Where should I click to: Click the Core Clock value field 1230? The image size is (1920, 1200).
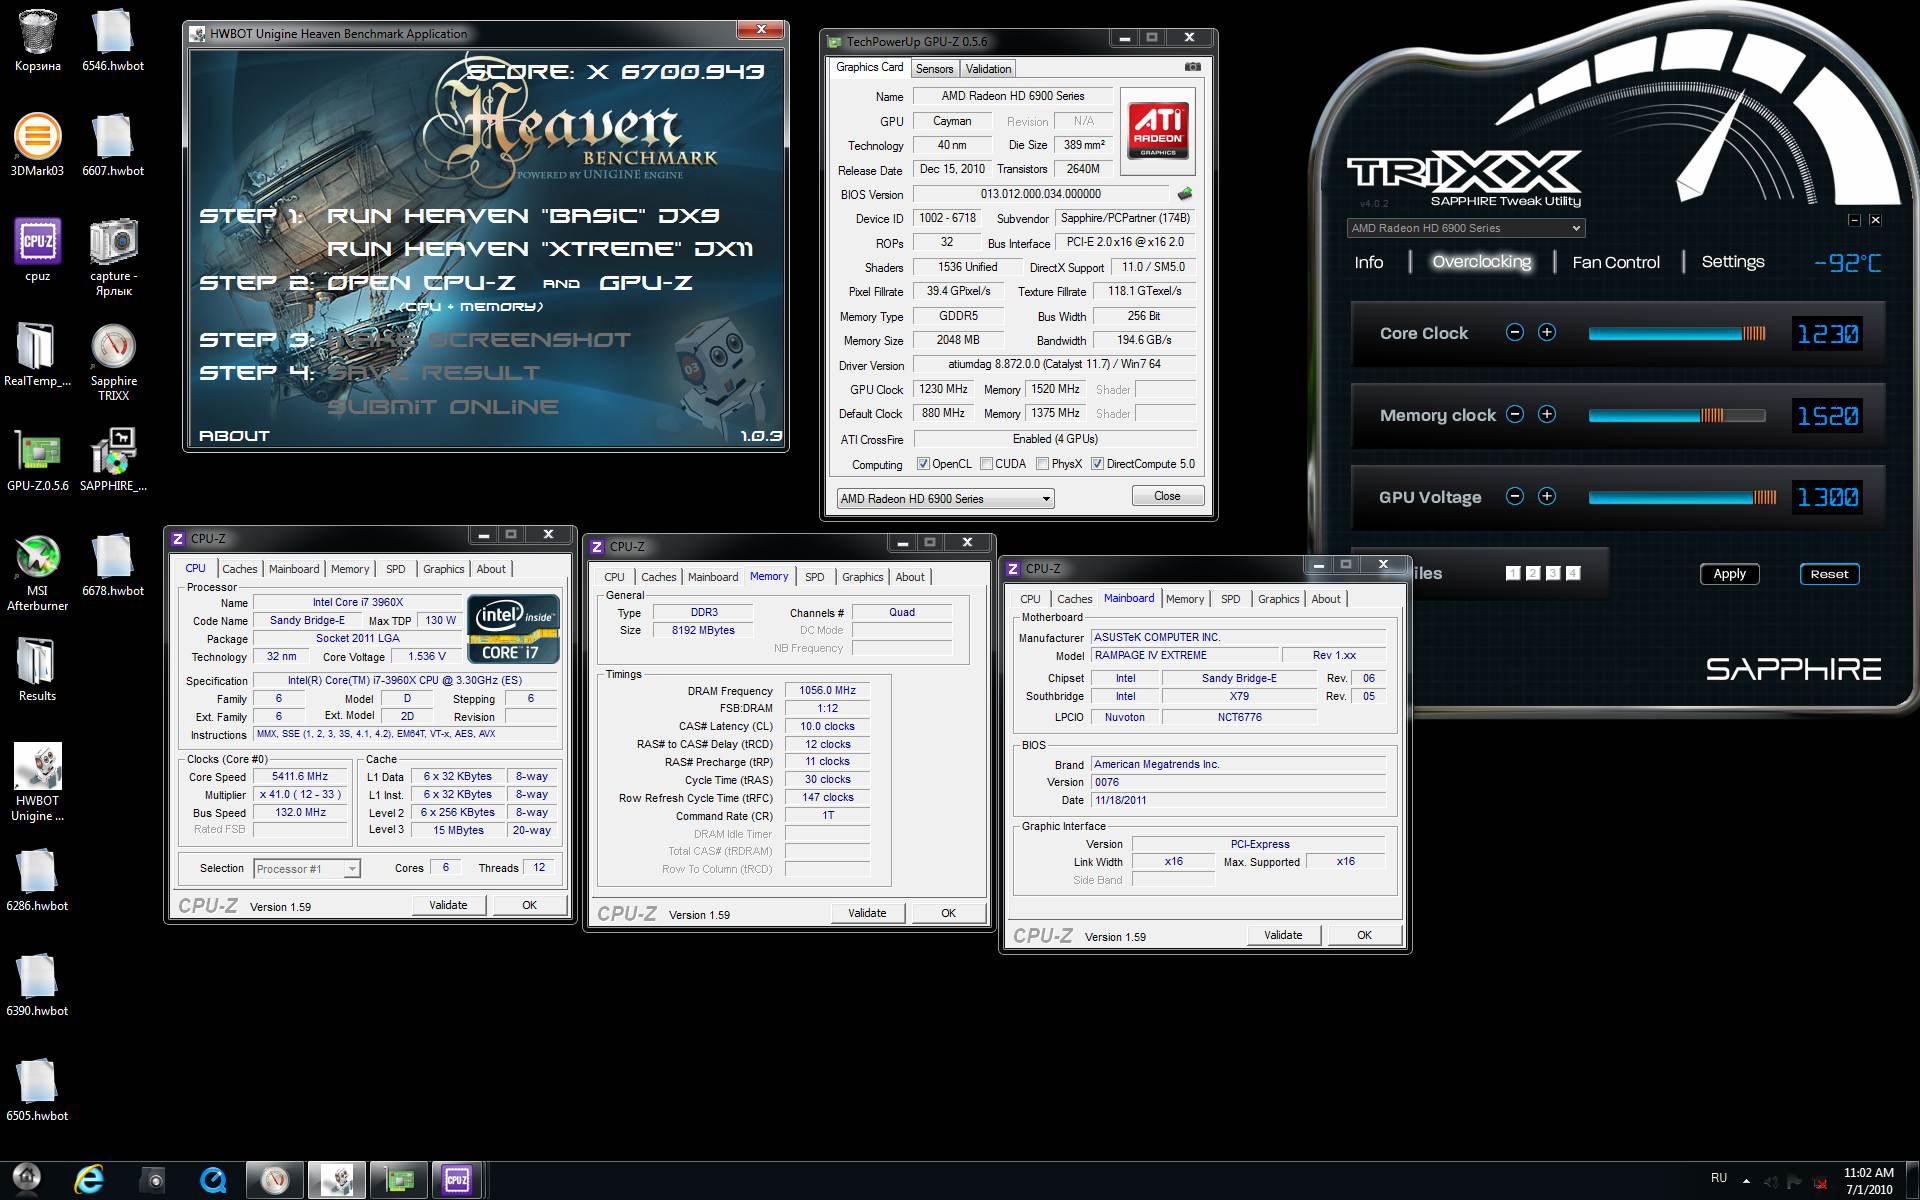[x=1827, y=333]
